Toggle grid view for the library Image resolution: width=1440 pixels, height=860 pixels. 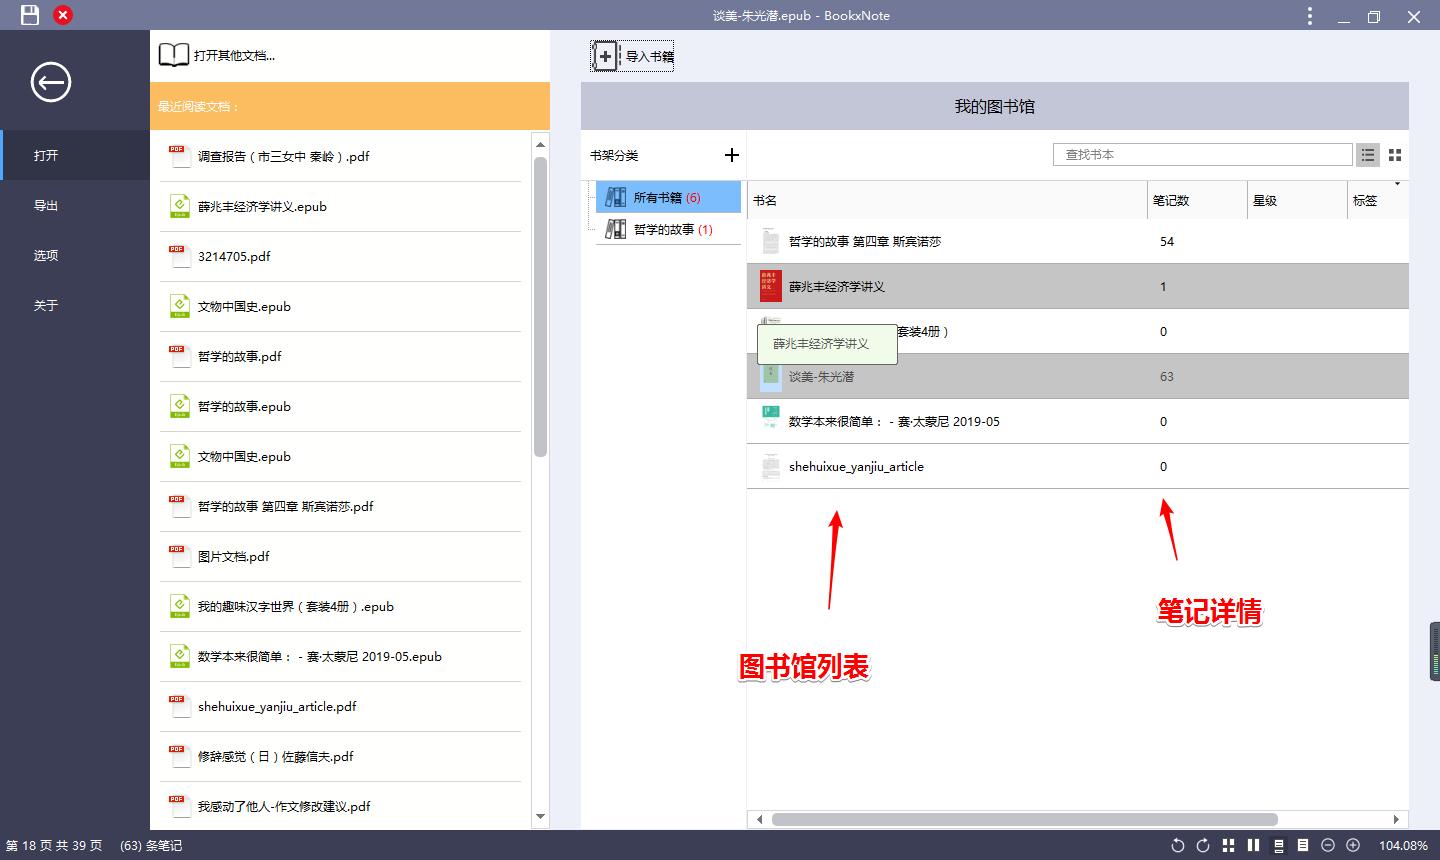[x=1396, y=154]
